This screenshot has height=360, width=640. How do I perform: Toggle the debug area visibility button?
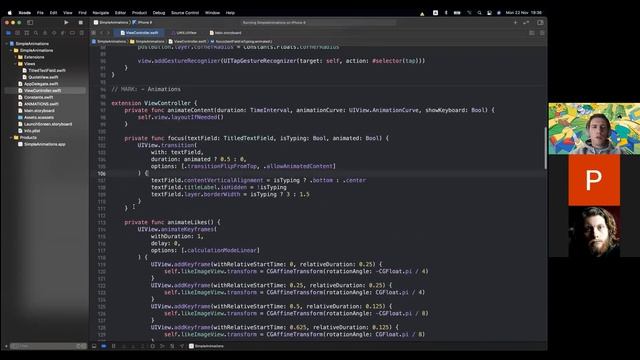94,346
